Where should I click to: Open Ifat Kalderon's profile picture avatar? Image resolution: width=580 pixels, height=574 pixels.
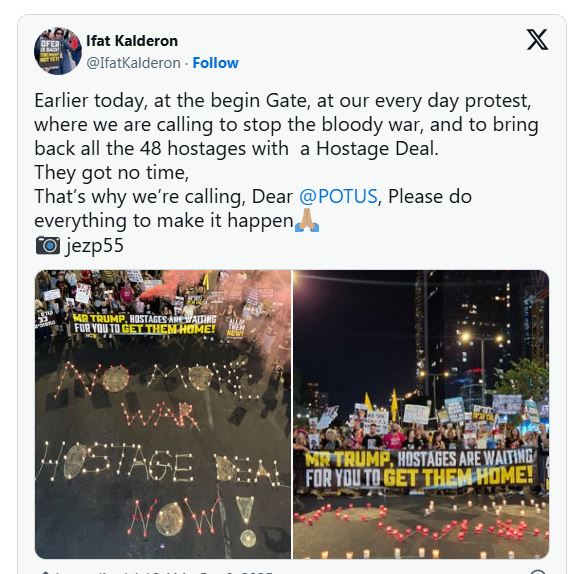[58, 51]
